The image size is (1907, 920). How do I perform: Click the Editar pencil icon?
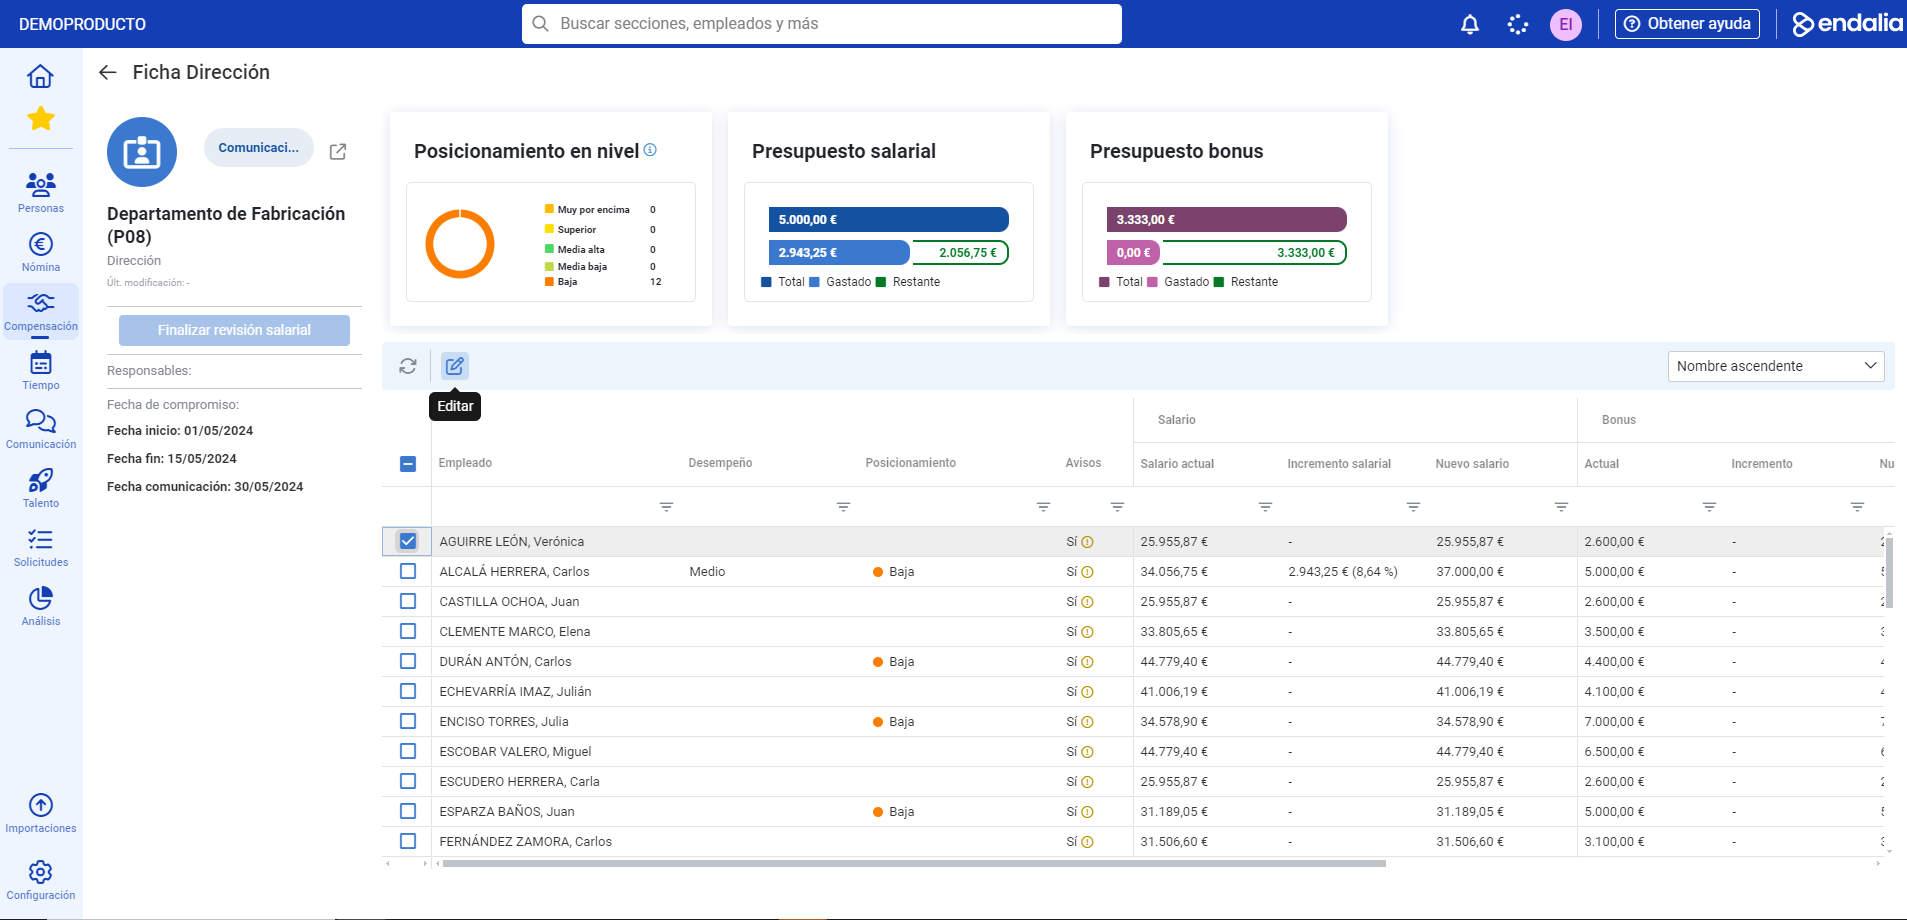click(x=455, y=366)
